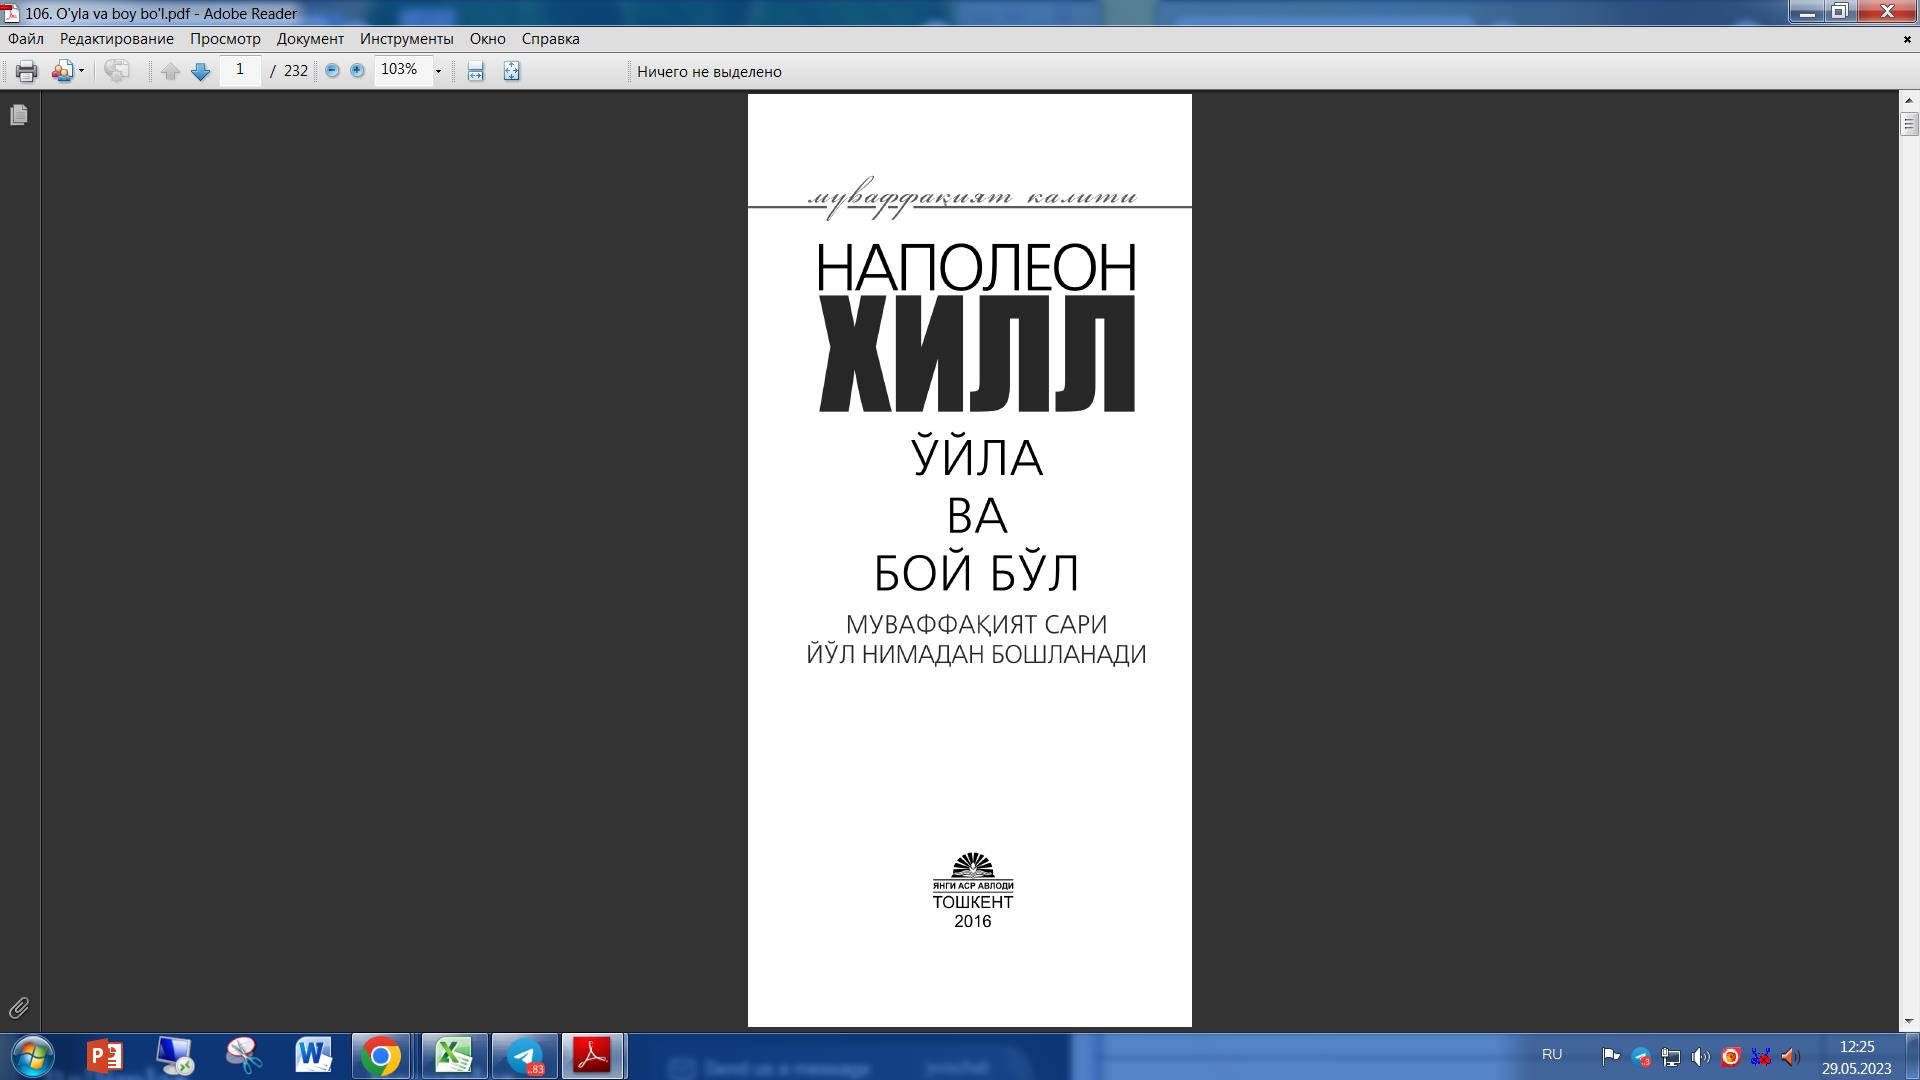The width and height of the screenshot is (1920, 1080).
Task: Open the Справка menu
Action: pyautogui.click(x=550, y=39)
